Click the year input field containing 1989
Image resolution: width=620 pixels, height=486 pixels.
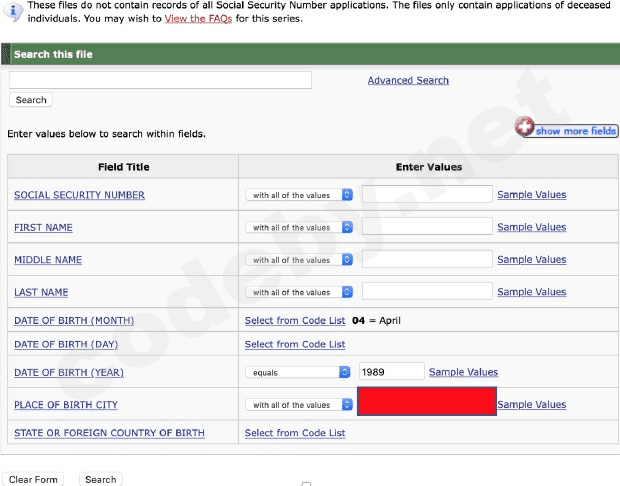[x=391, y=372]
